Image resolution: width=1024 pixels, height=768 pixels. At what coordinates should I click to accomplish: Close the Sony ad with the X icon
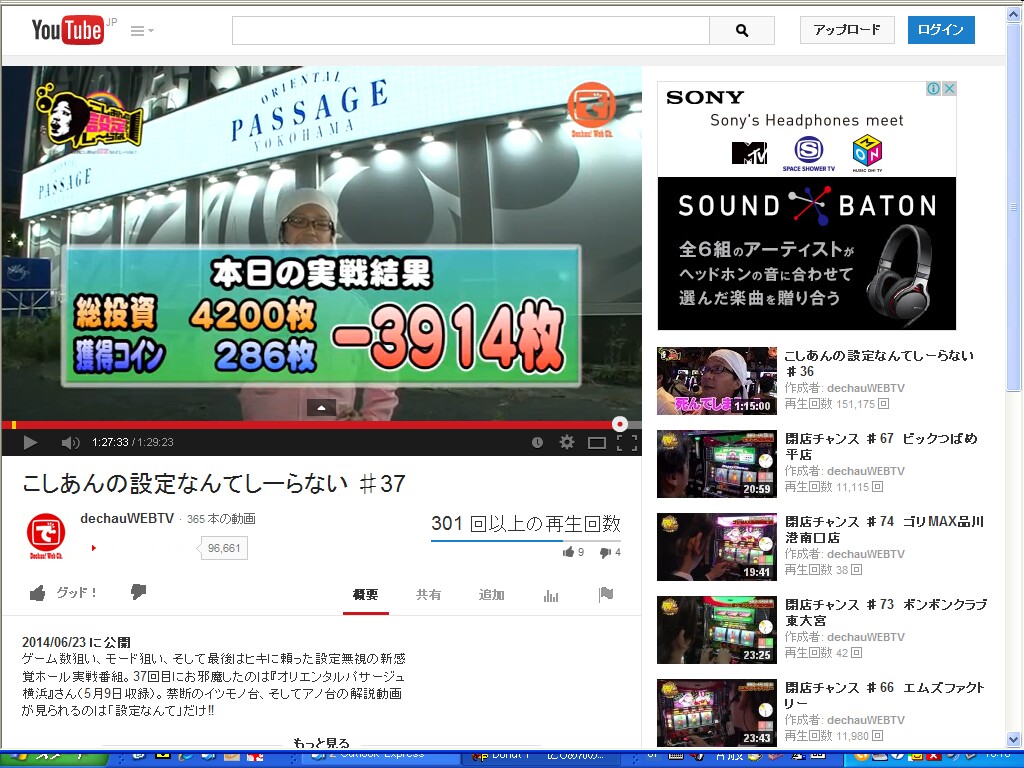tap(950, 88)
